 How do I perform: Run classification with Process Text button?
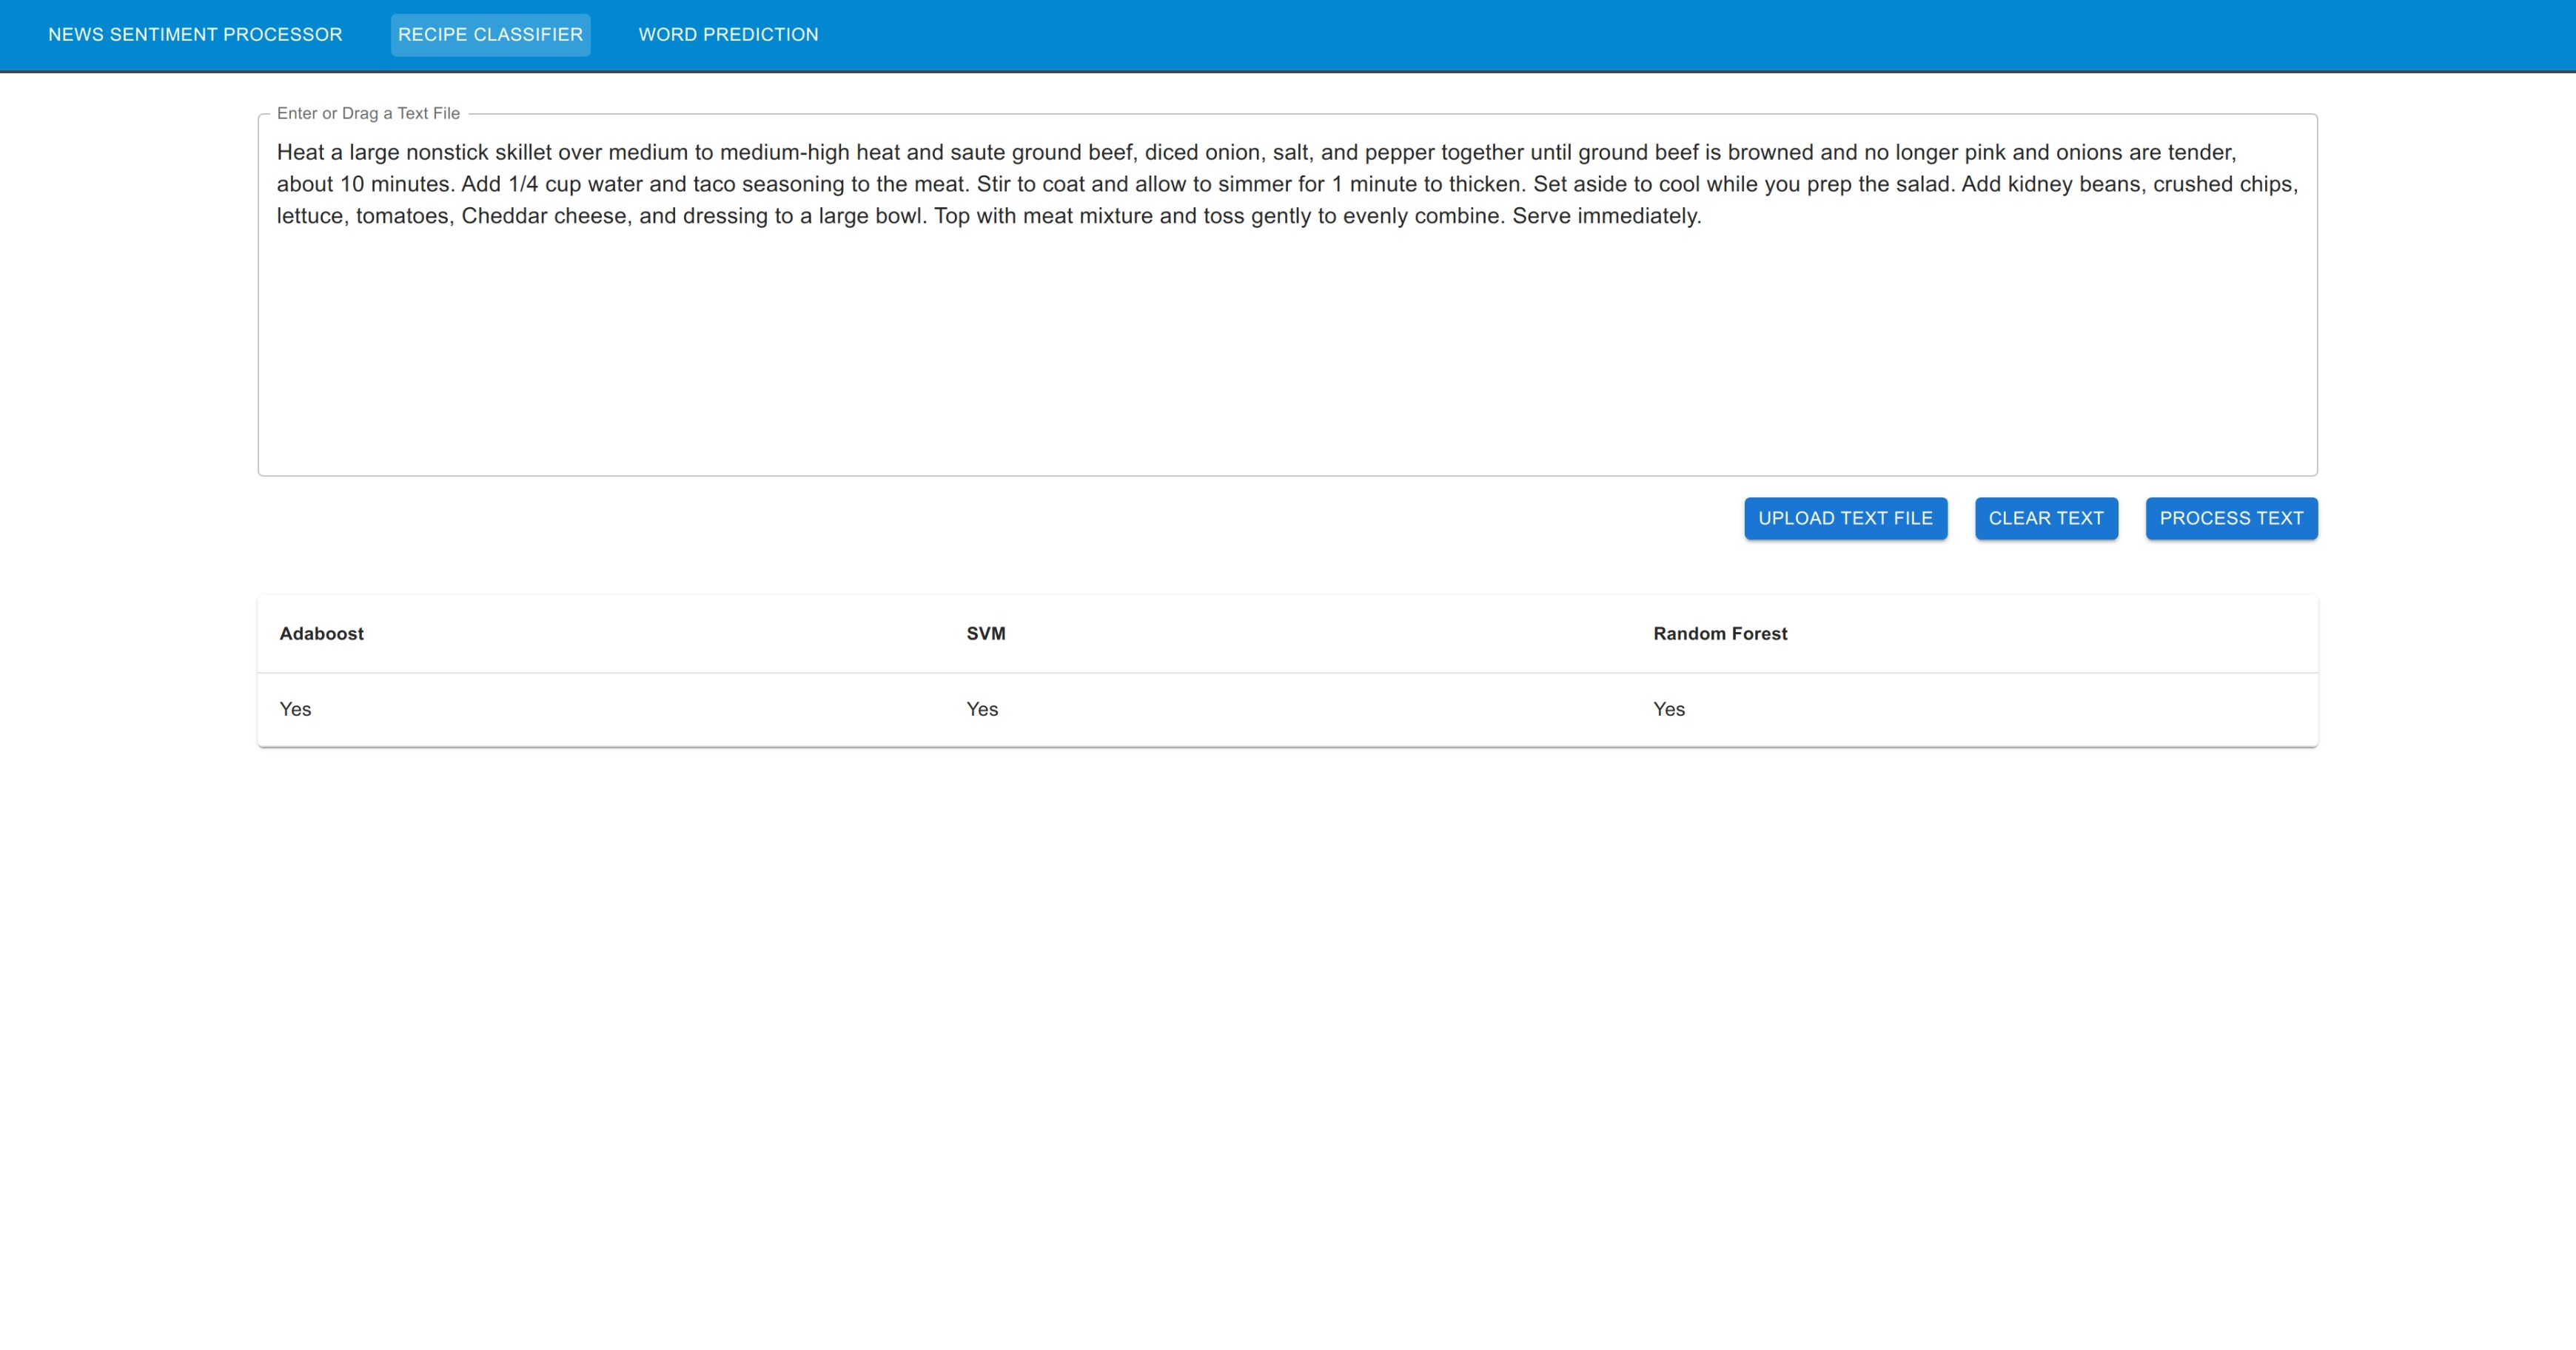coord(2231,518)
